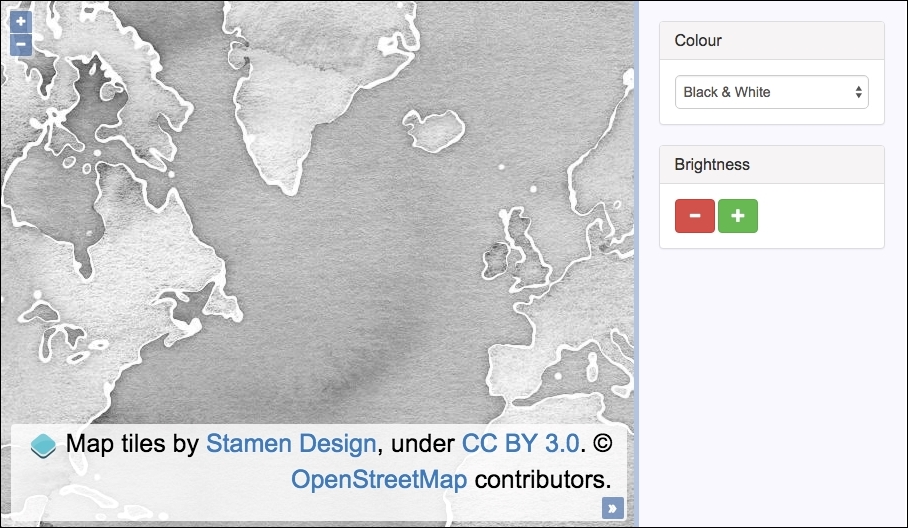Collapse the map attribution box
The width and height of the screenshot is (908, 528).
coord(613,508)
